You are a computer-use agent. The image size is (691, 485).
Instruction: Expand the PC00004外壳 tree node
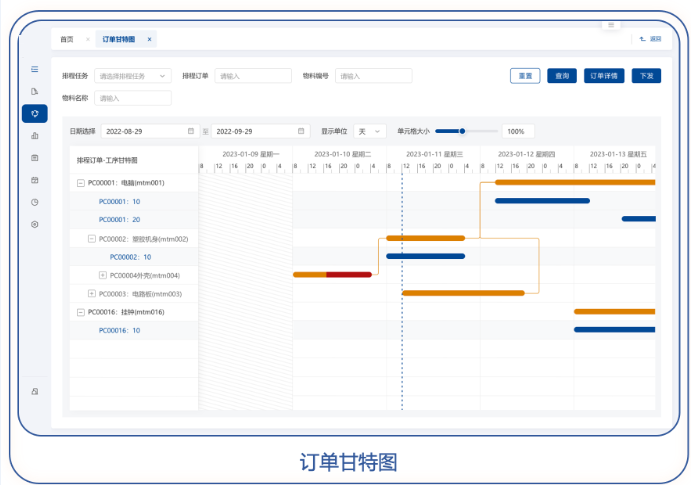tap(103, 275)
